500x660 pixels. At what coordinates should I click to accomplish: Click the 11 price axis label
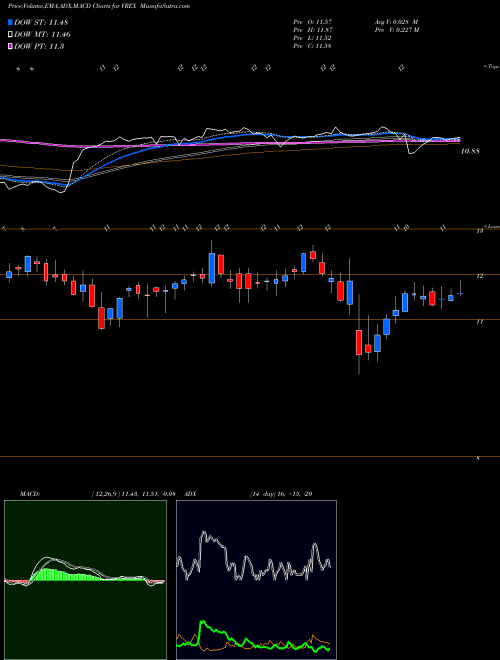click(479, 322)
